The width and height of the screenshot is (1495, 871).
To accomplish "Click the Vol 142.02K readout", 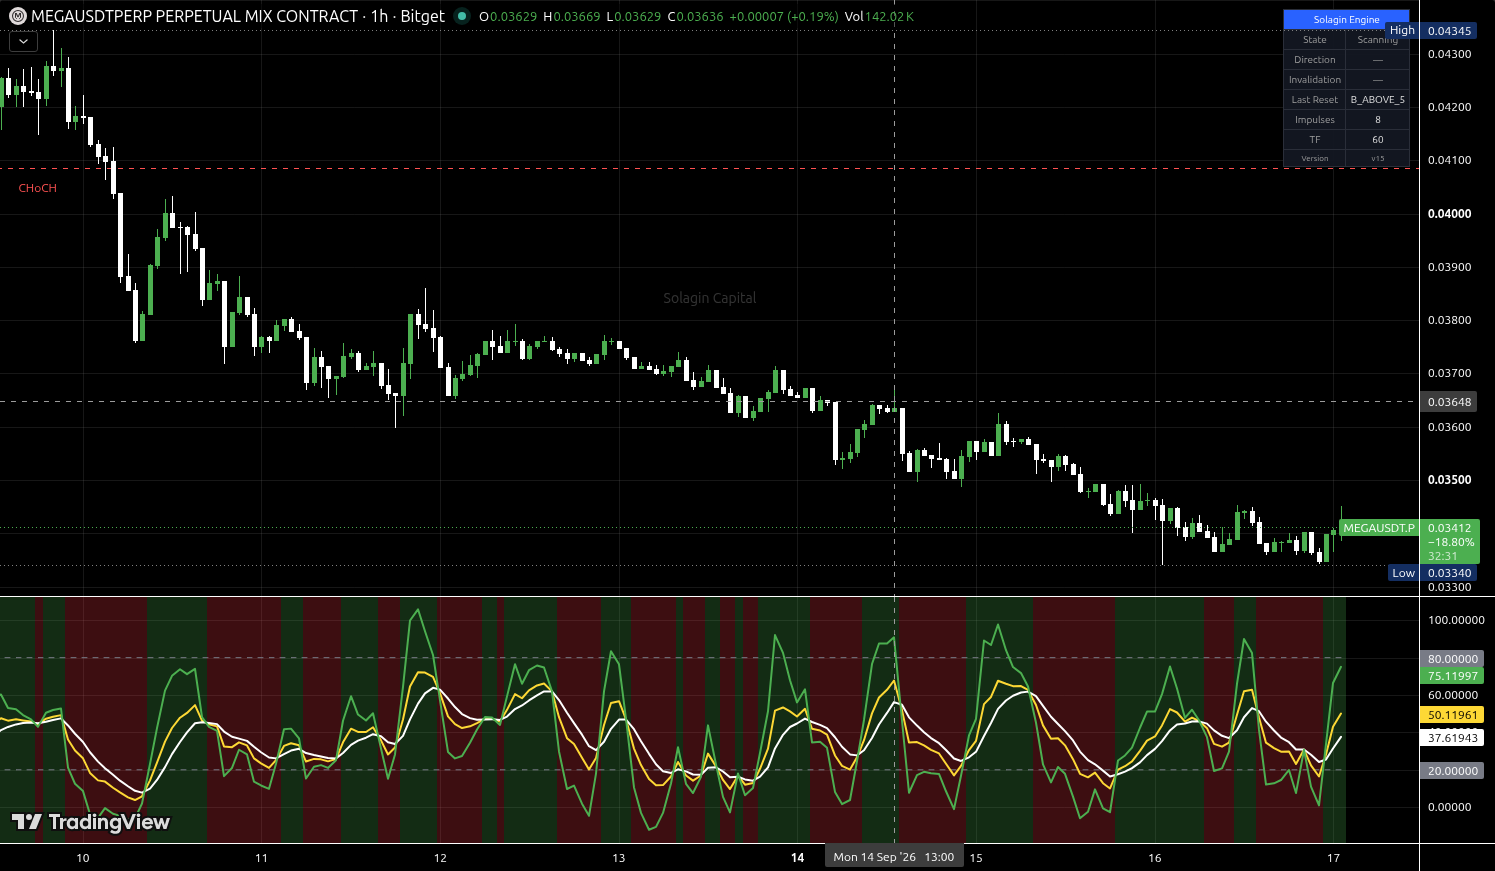I will click(x=879, y=17).
